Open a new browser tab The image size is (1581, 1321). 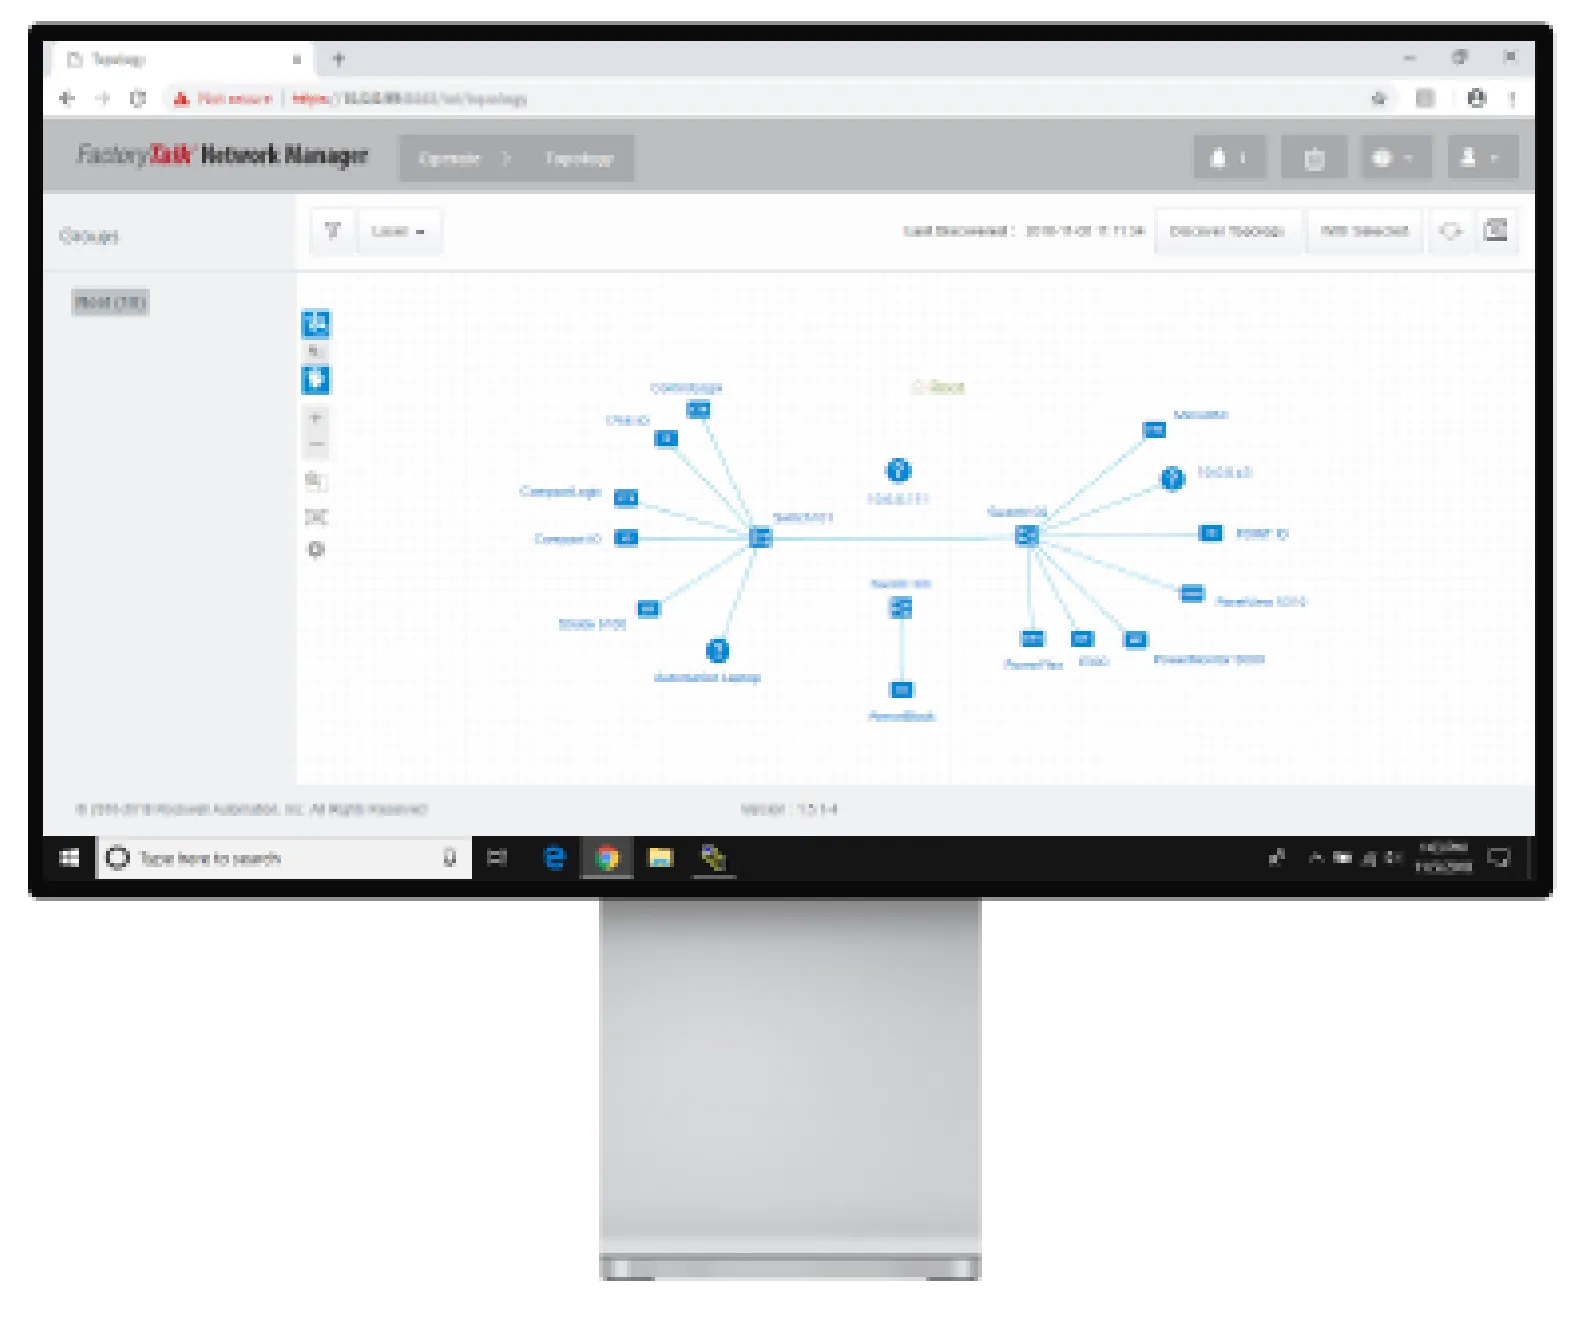tap(338, 59)
